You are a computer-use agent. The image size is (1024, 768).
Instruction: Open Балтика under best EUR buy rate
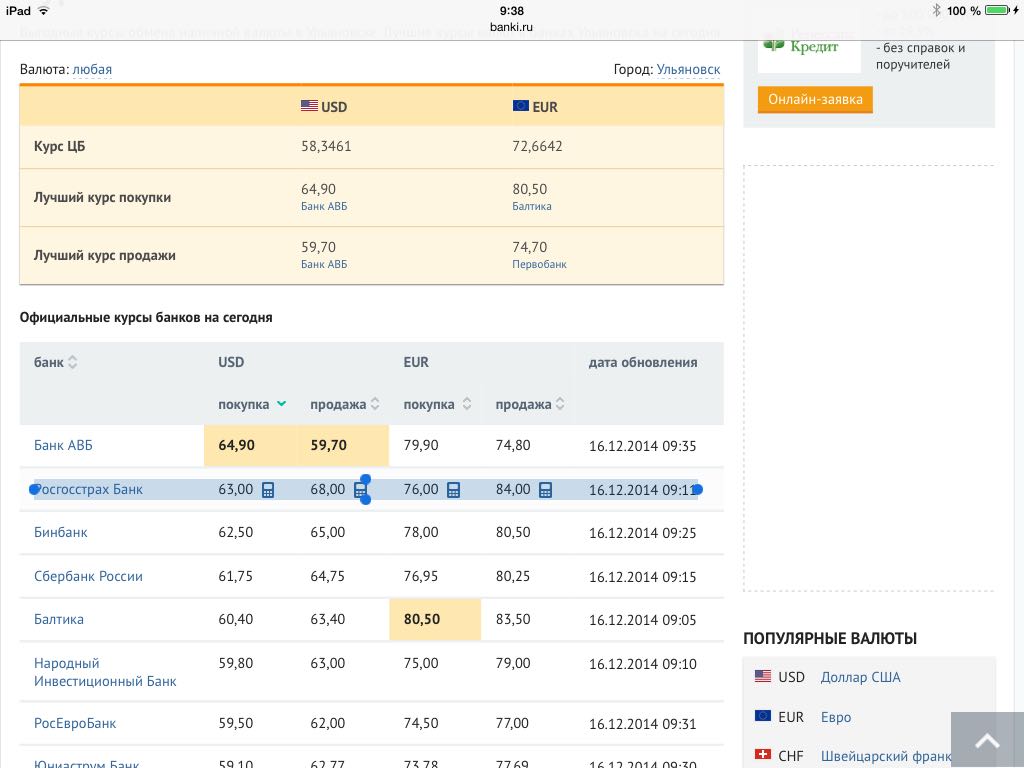coord(532,206)
